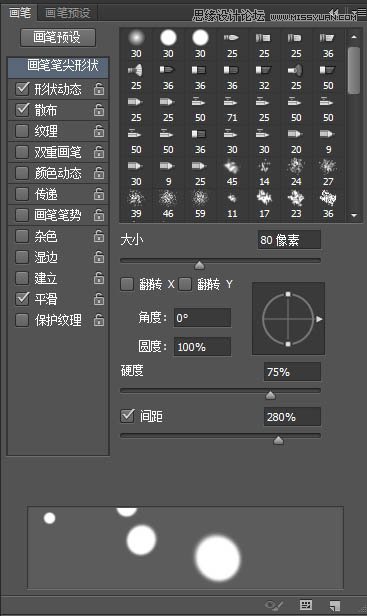
Task: Select the 11 size brush tip
Action: [x=232, y=205]
